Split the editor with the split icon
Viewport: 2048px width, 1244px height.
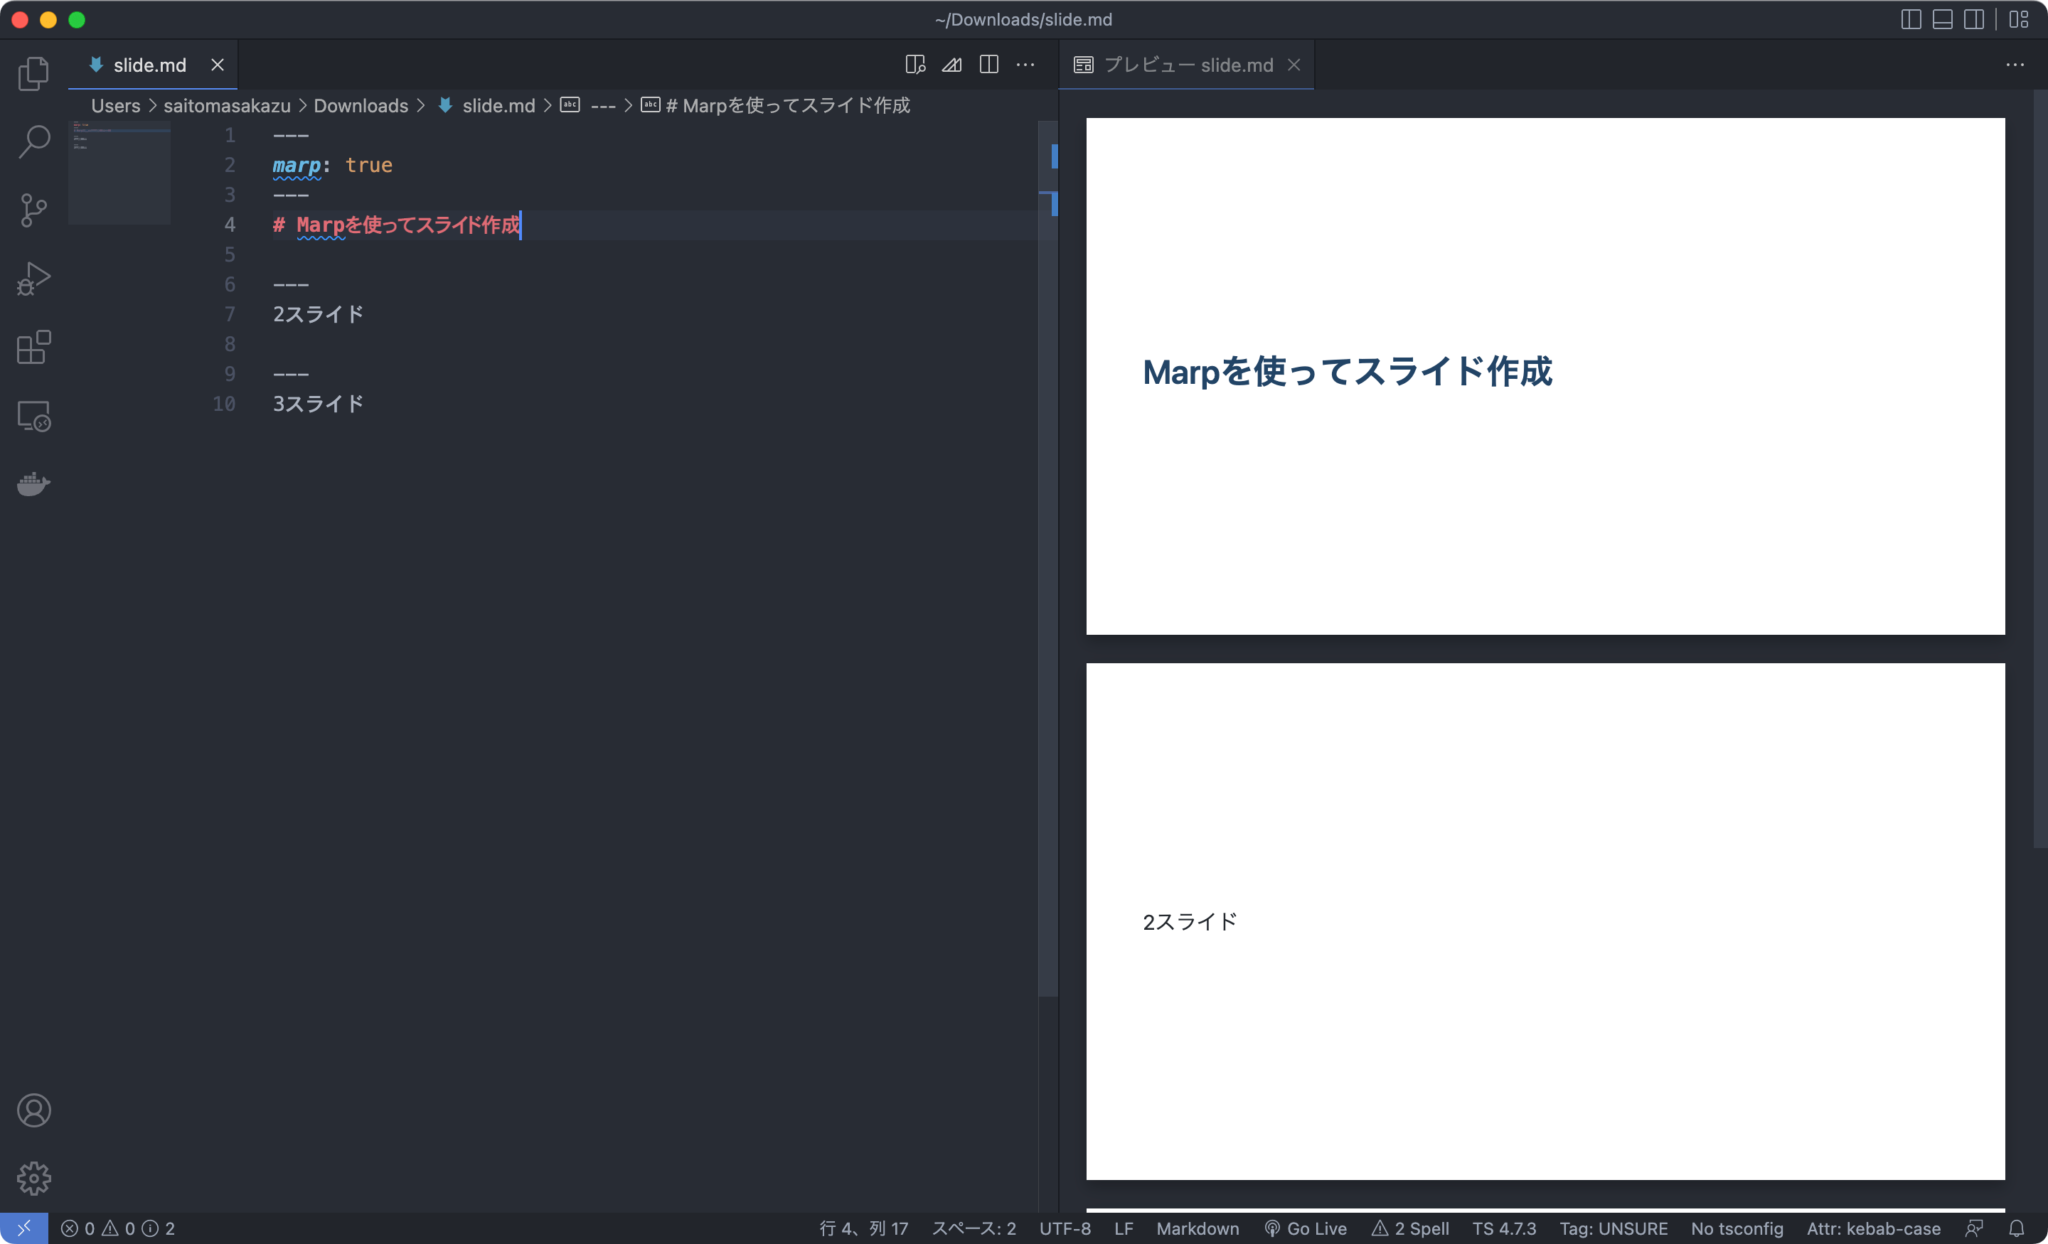tap(989, 64)
